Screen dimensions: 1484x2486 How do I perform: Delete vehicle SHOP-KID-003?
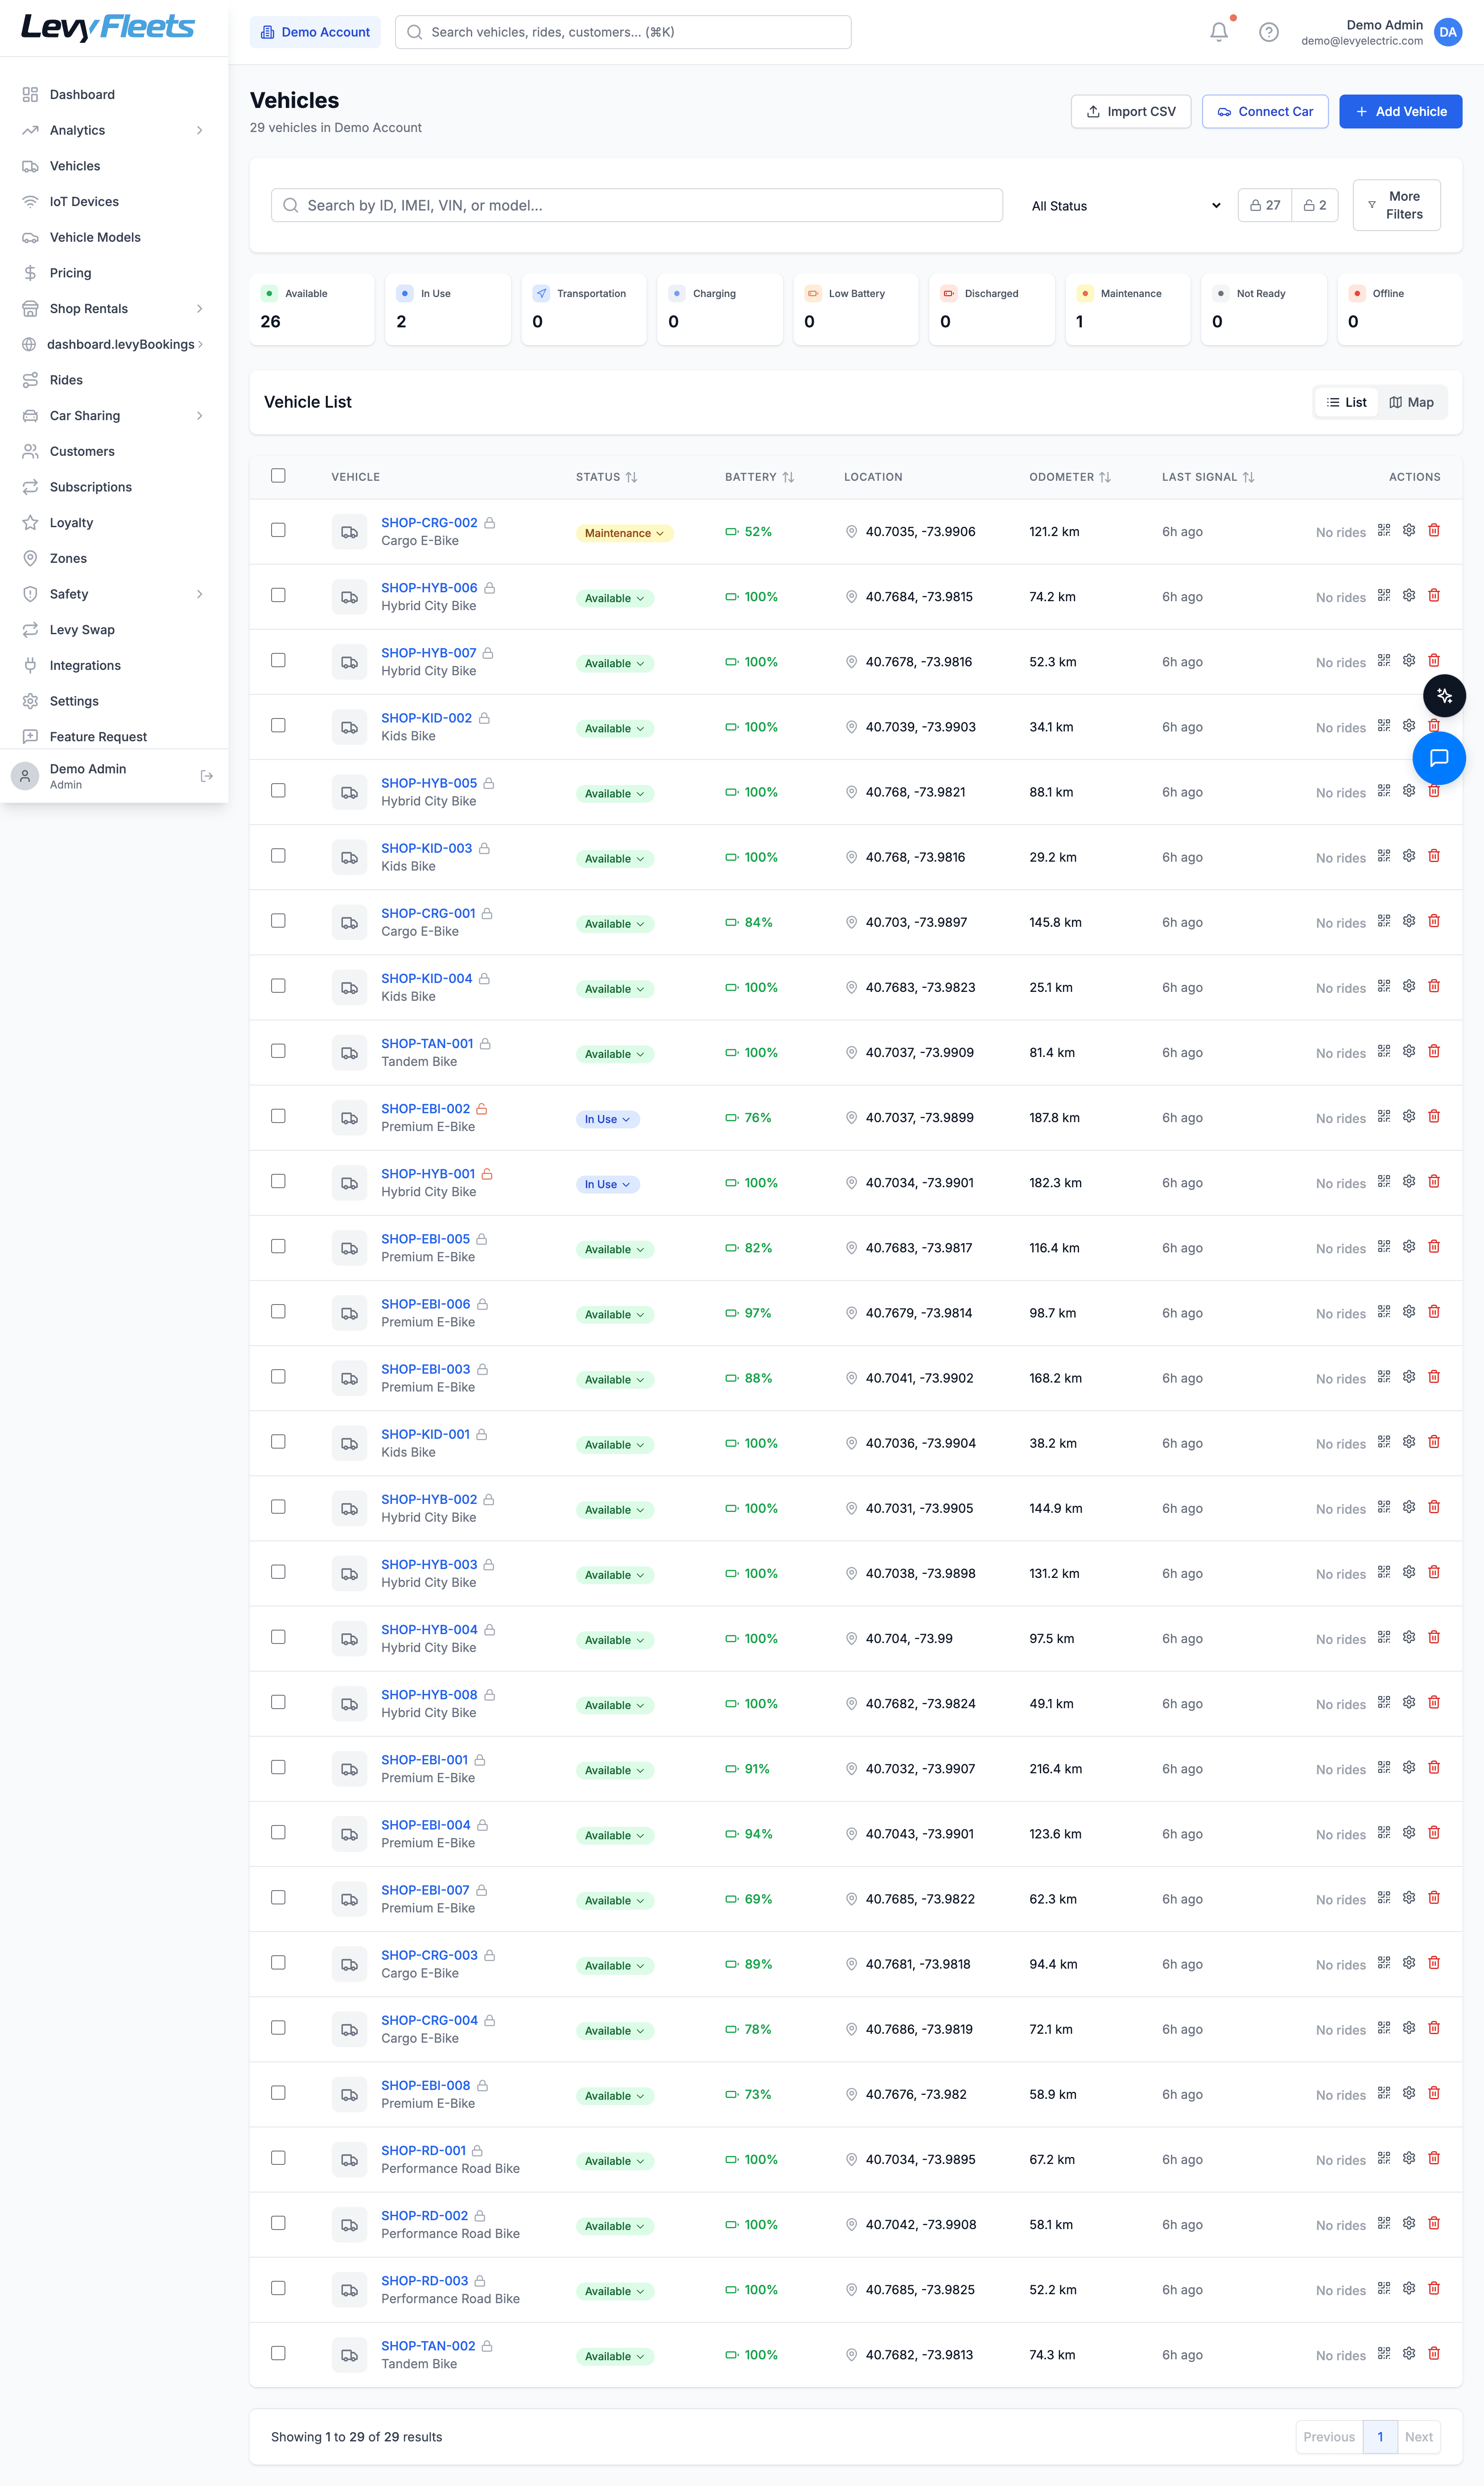(x=1434, y=855)
